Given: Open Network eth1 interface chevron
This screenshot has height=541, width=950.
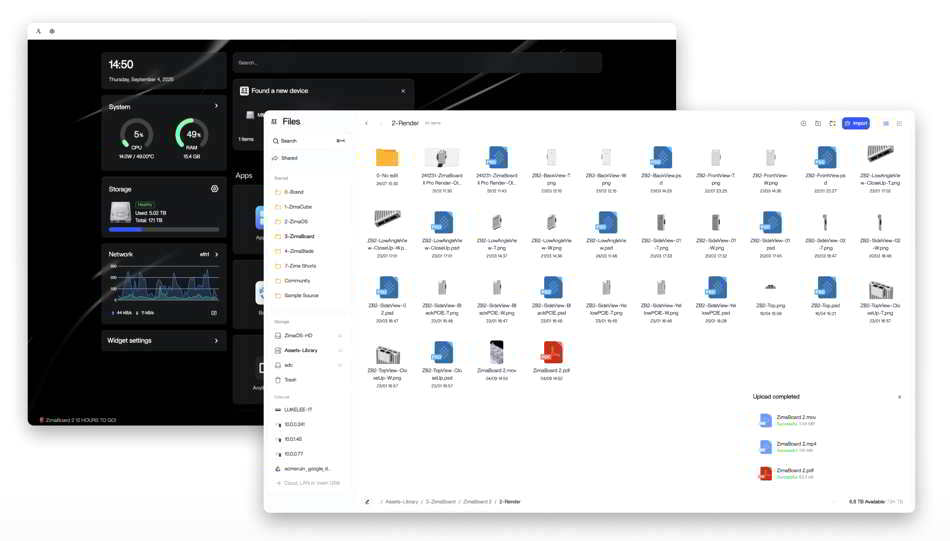Looking at the screenshot, I should [x=216, y=254].
